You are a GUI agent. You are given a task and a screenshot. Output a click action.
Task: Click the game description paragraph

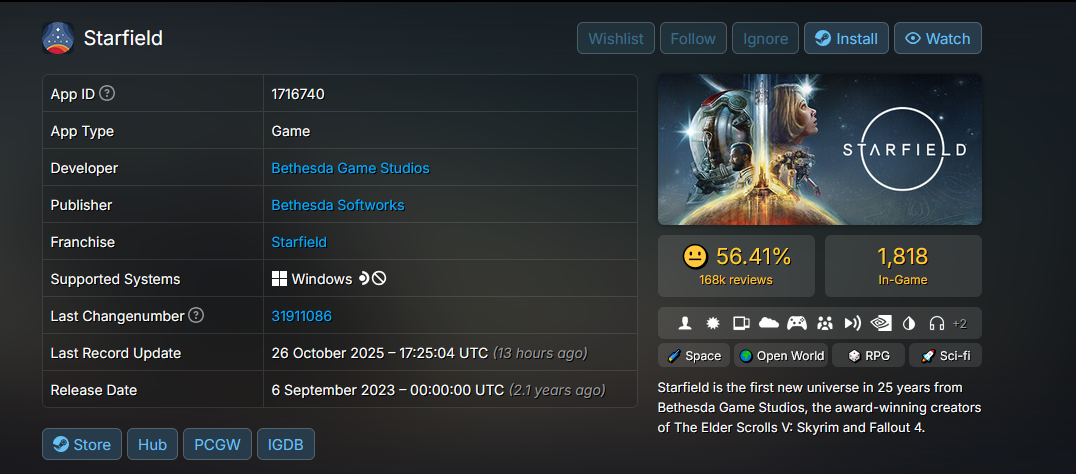[819, 407]
